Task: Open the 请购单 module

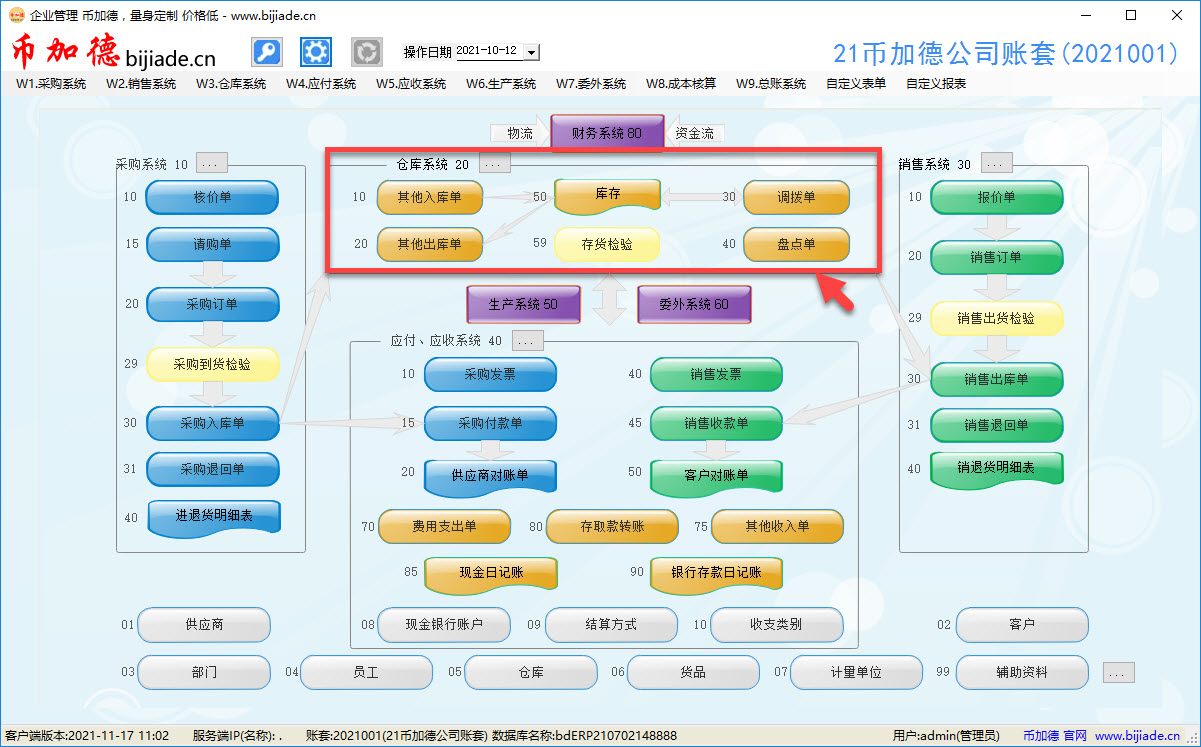Action: click(212, 244)
